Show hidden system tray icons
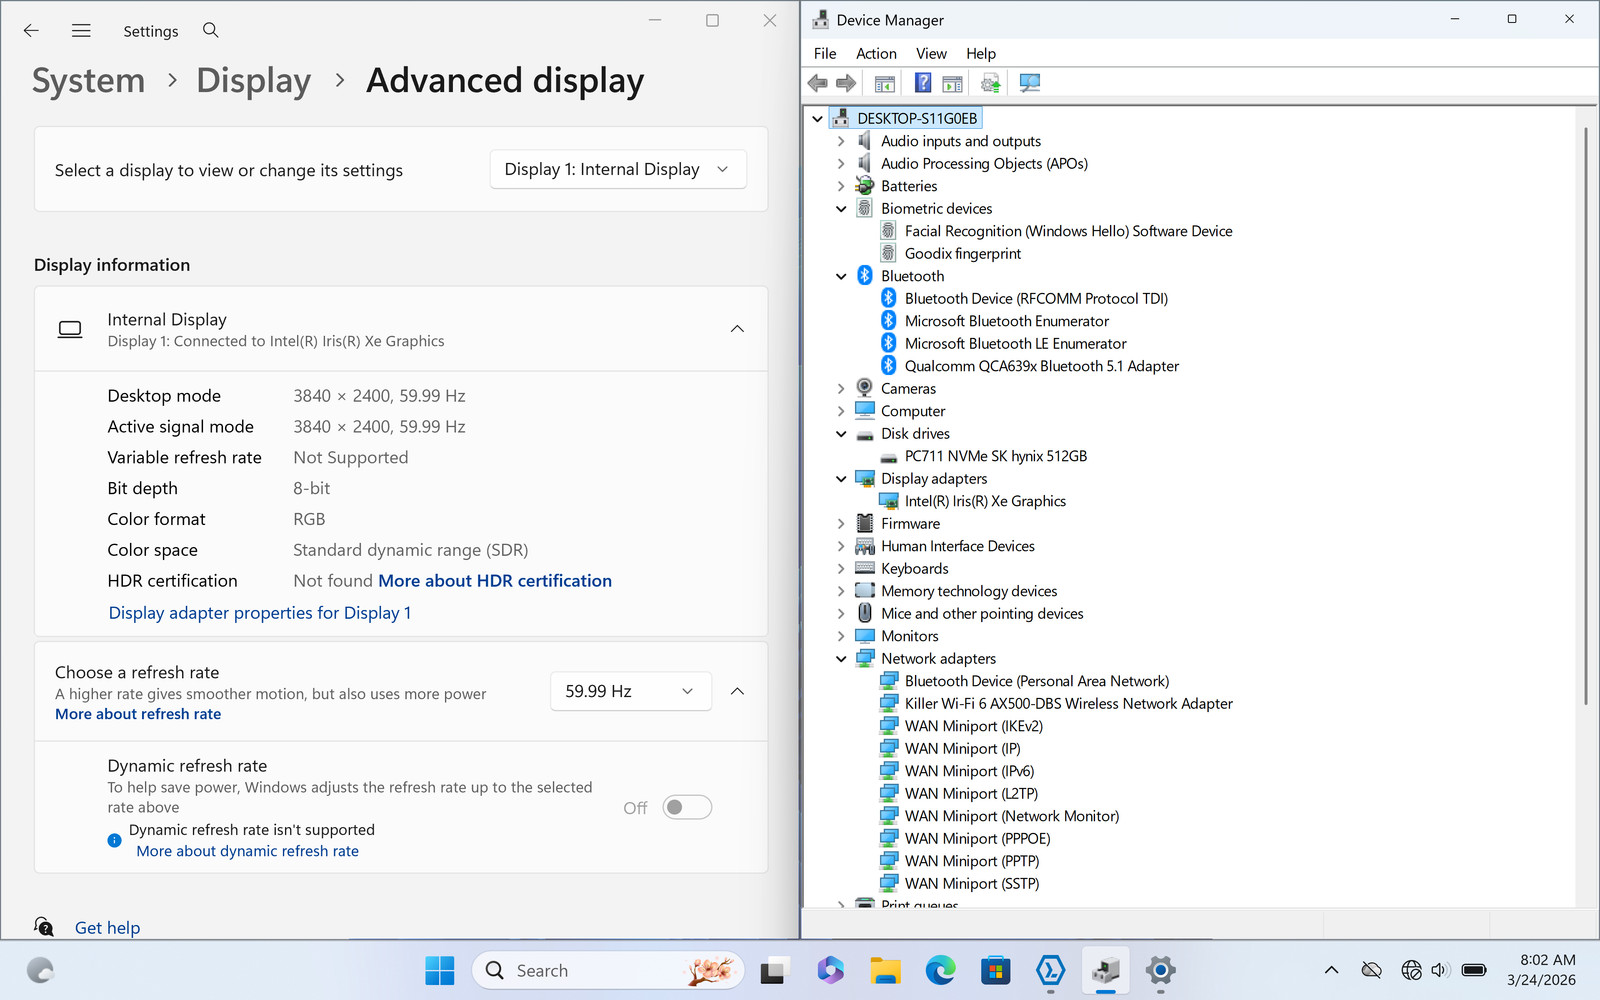Viewport: 1600px width, 1000px height. pos(1331,970)
